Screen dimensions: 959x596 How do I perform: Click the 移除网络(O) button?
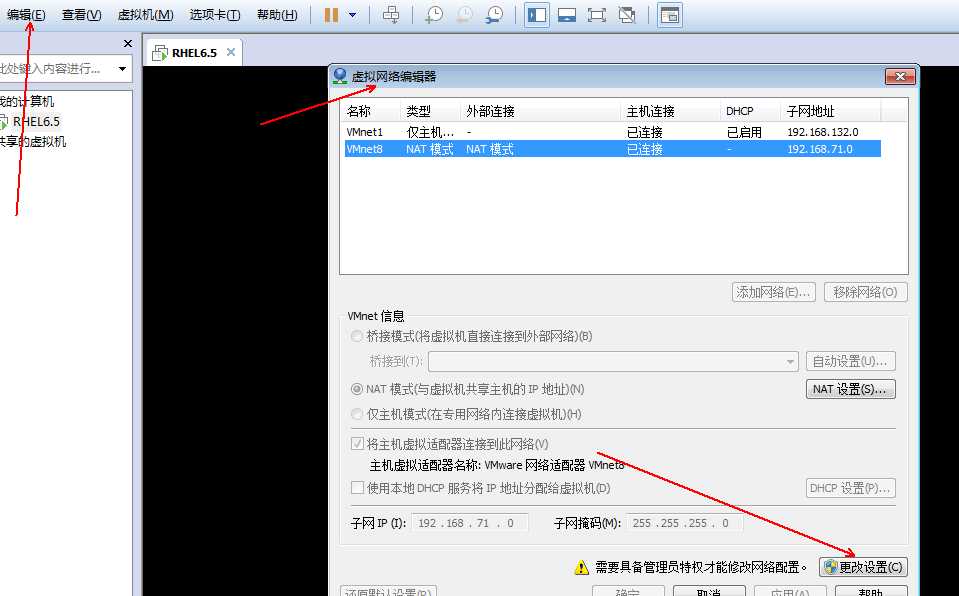[865, 292]
